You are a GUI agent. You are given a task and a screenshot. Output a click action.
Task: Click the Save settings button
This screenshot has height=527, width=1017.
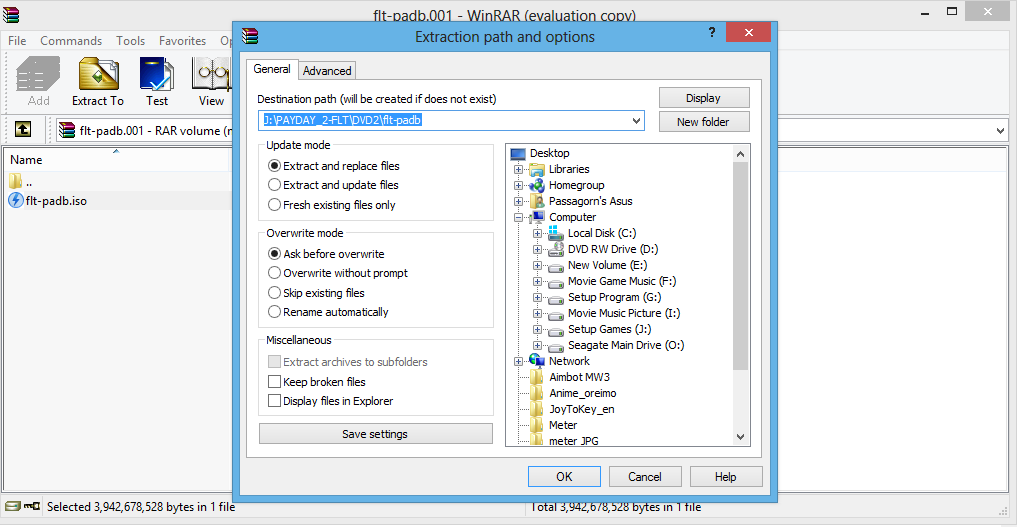[376, 434]
